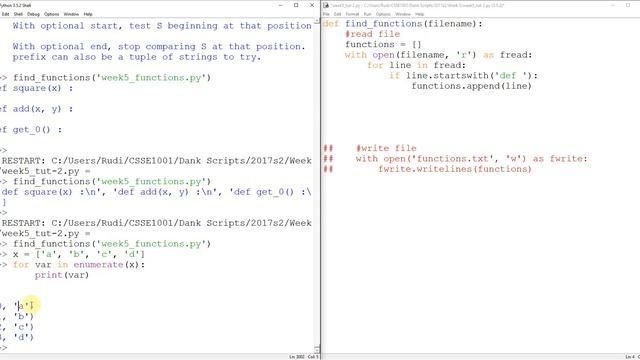Click the Python Shell window title

[x=16, y=5]
